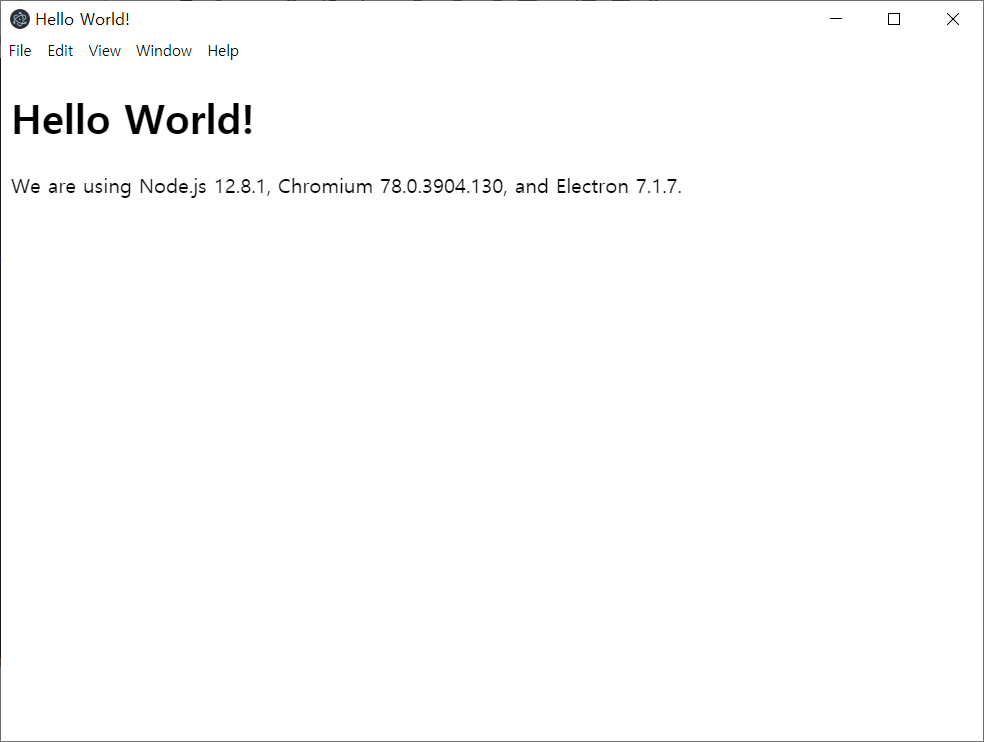Click the large "Hello World!" page heading
Screen dimensions: 984x742
coord(132,119)
